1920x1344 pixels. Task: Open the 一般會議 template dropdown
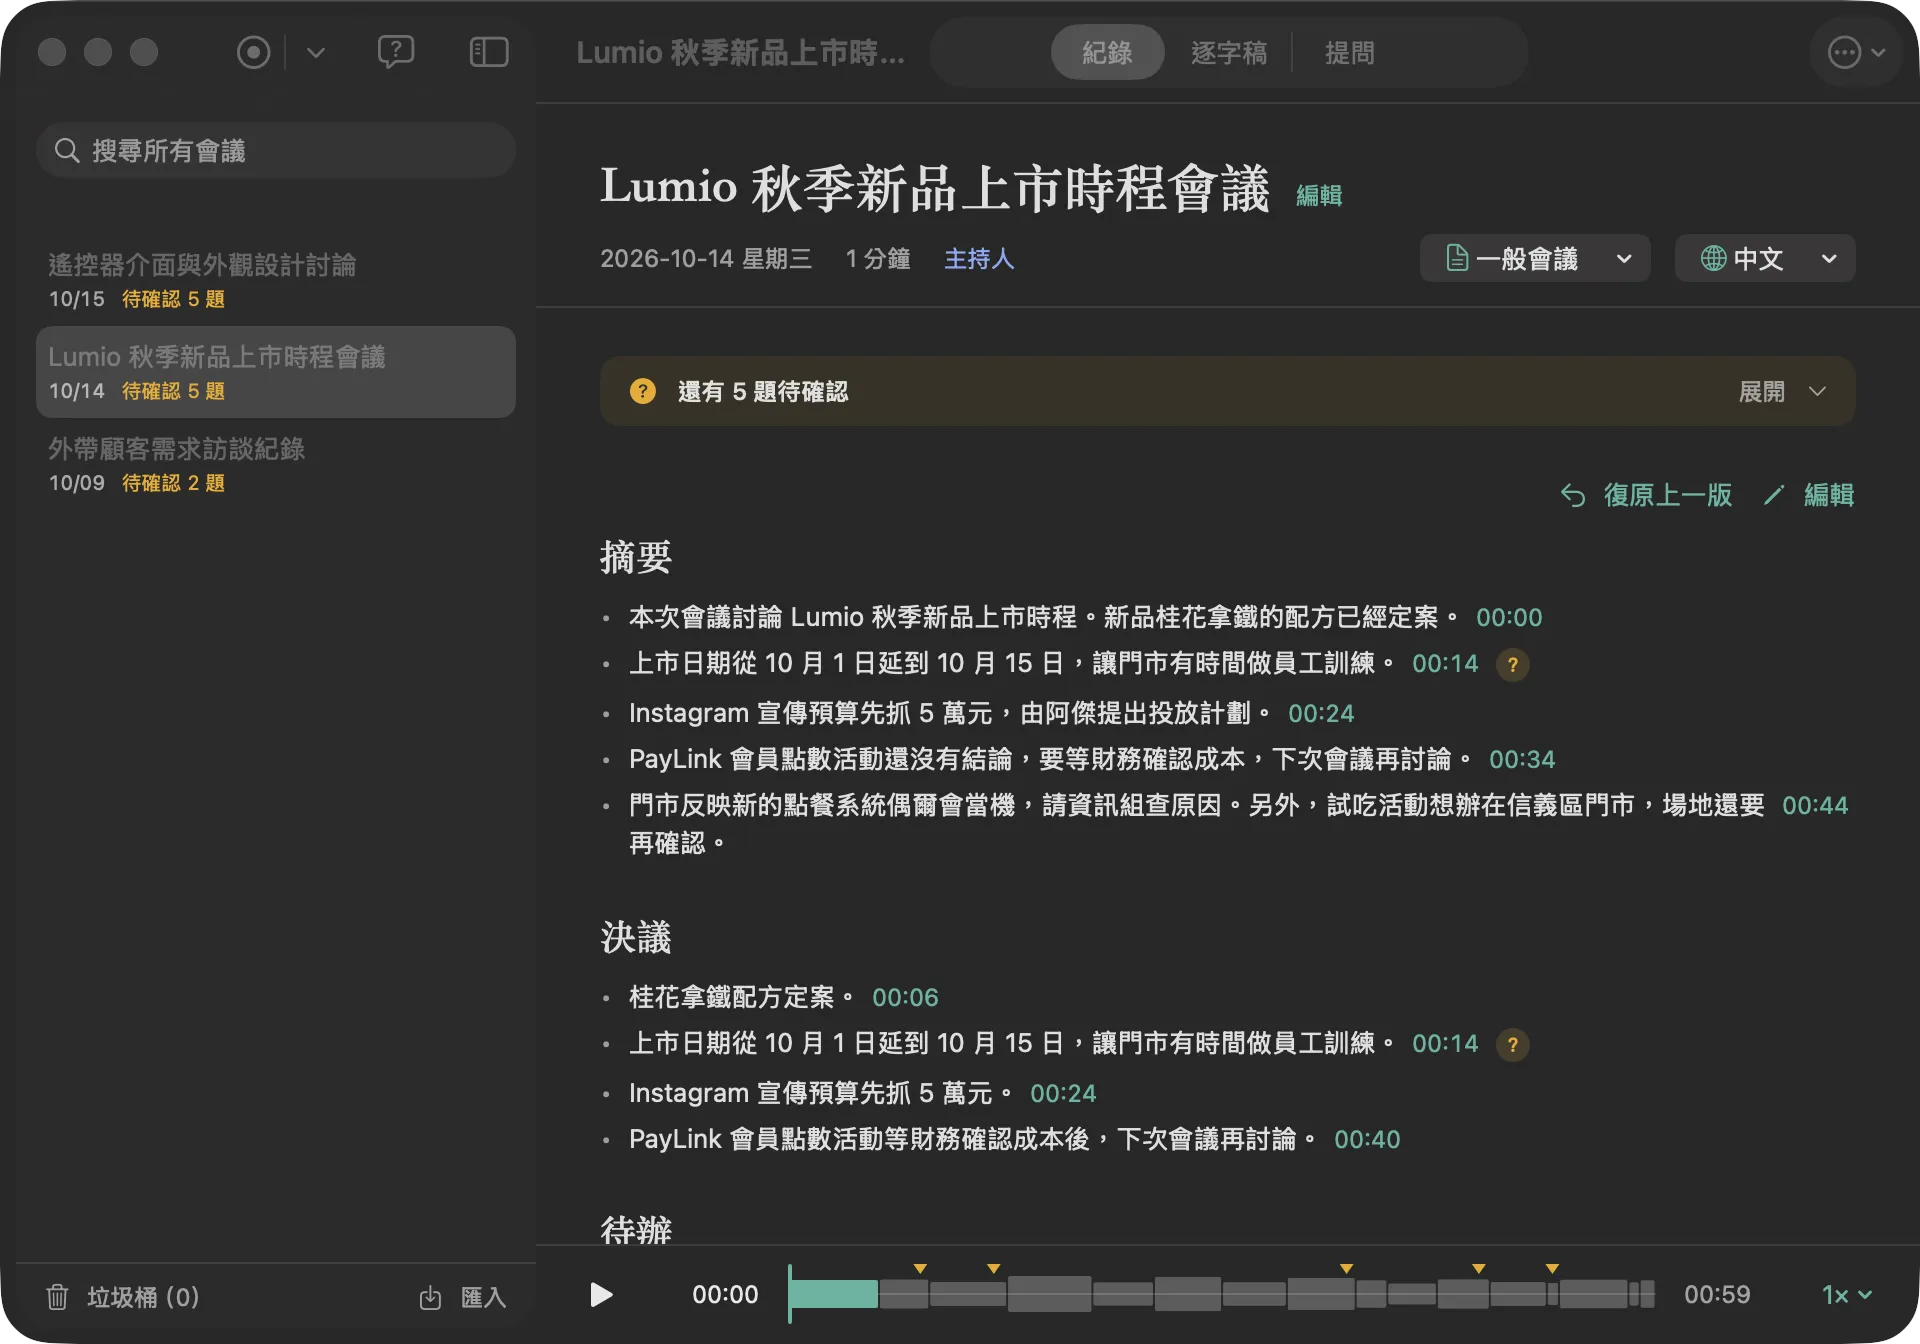tap(1535, 259)
